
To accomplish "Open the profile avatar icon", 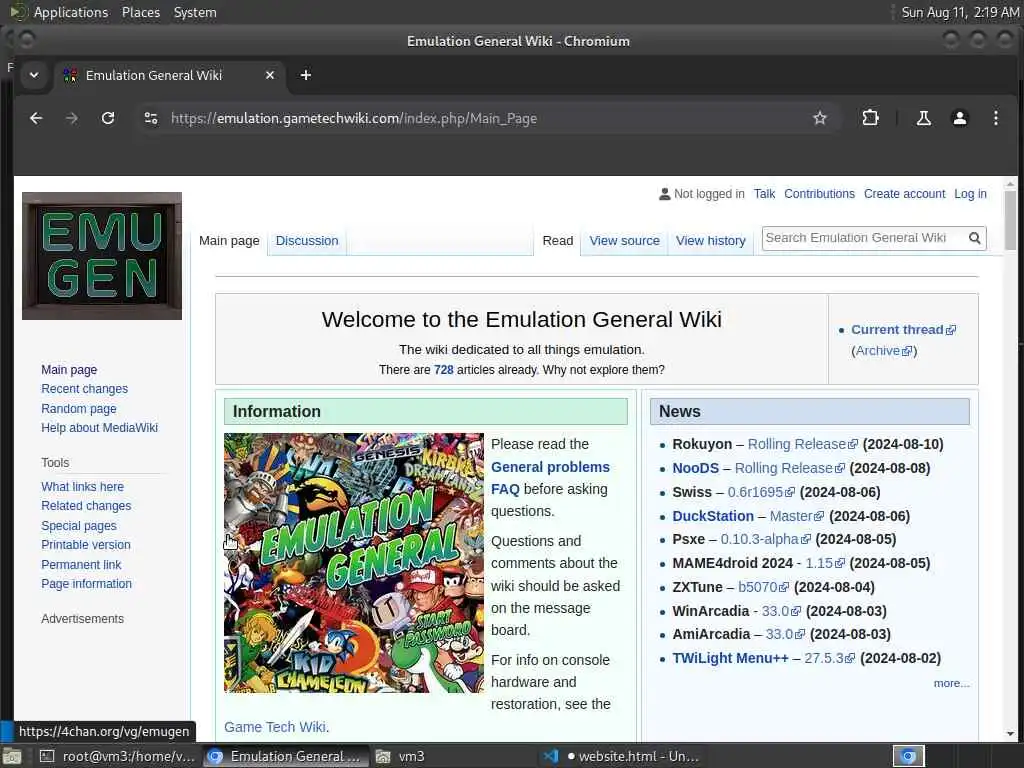I will click(959, 118).
